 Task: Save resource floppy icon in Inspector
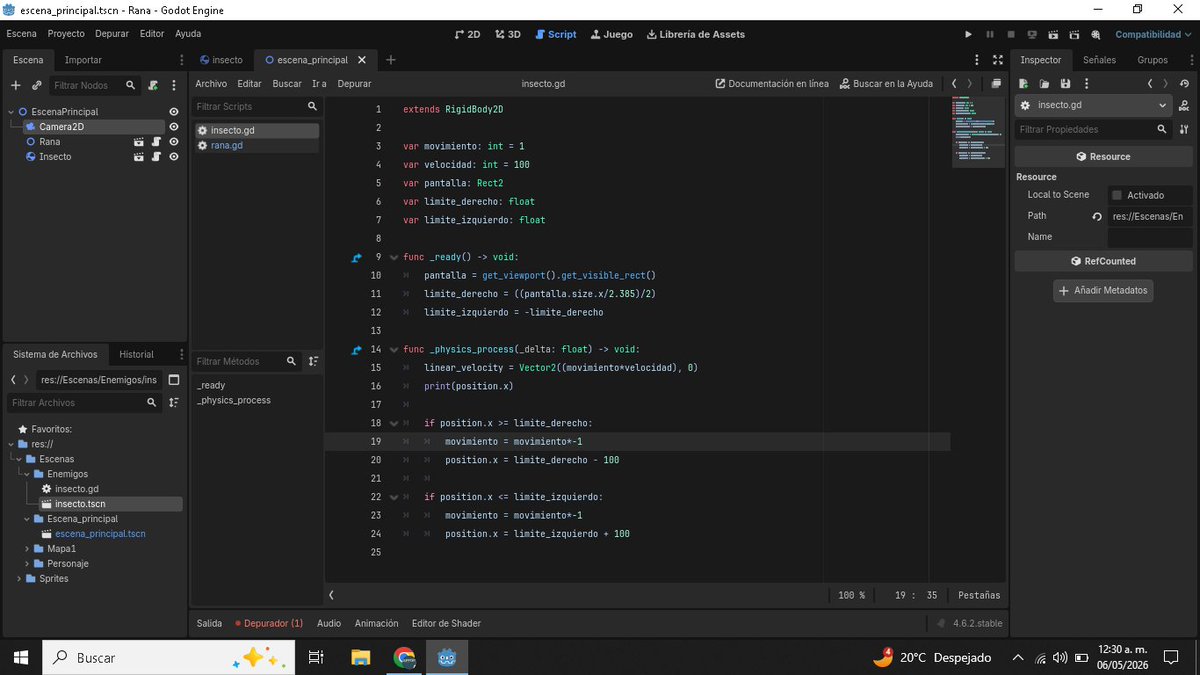[1065, 83]
